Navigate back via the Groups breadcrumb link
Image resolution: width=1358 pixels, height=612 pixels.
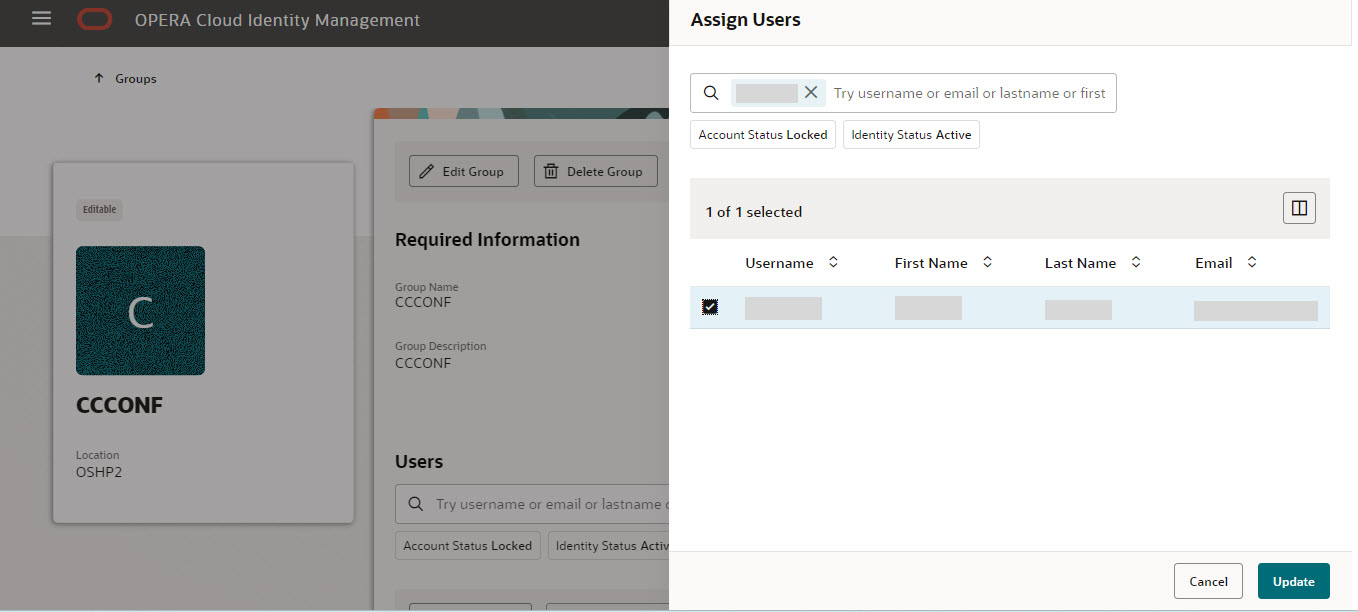(x=135, y=77)
